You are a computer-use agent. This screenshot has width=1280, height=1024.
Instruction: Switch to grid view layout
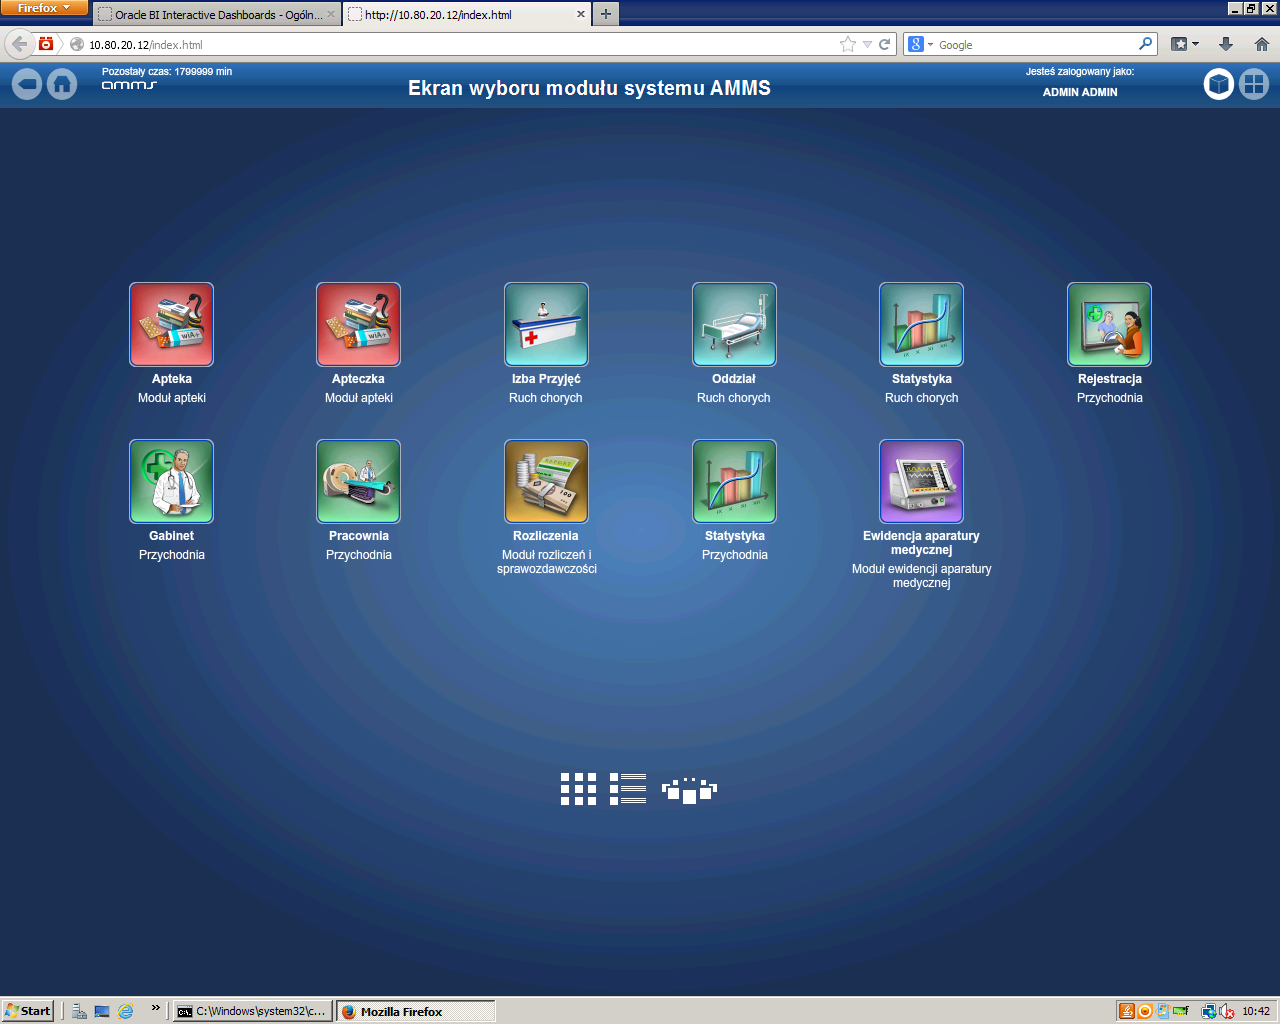point(578,789)
